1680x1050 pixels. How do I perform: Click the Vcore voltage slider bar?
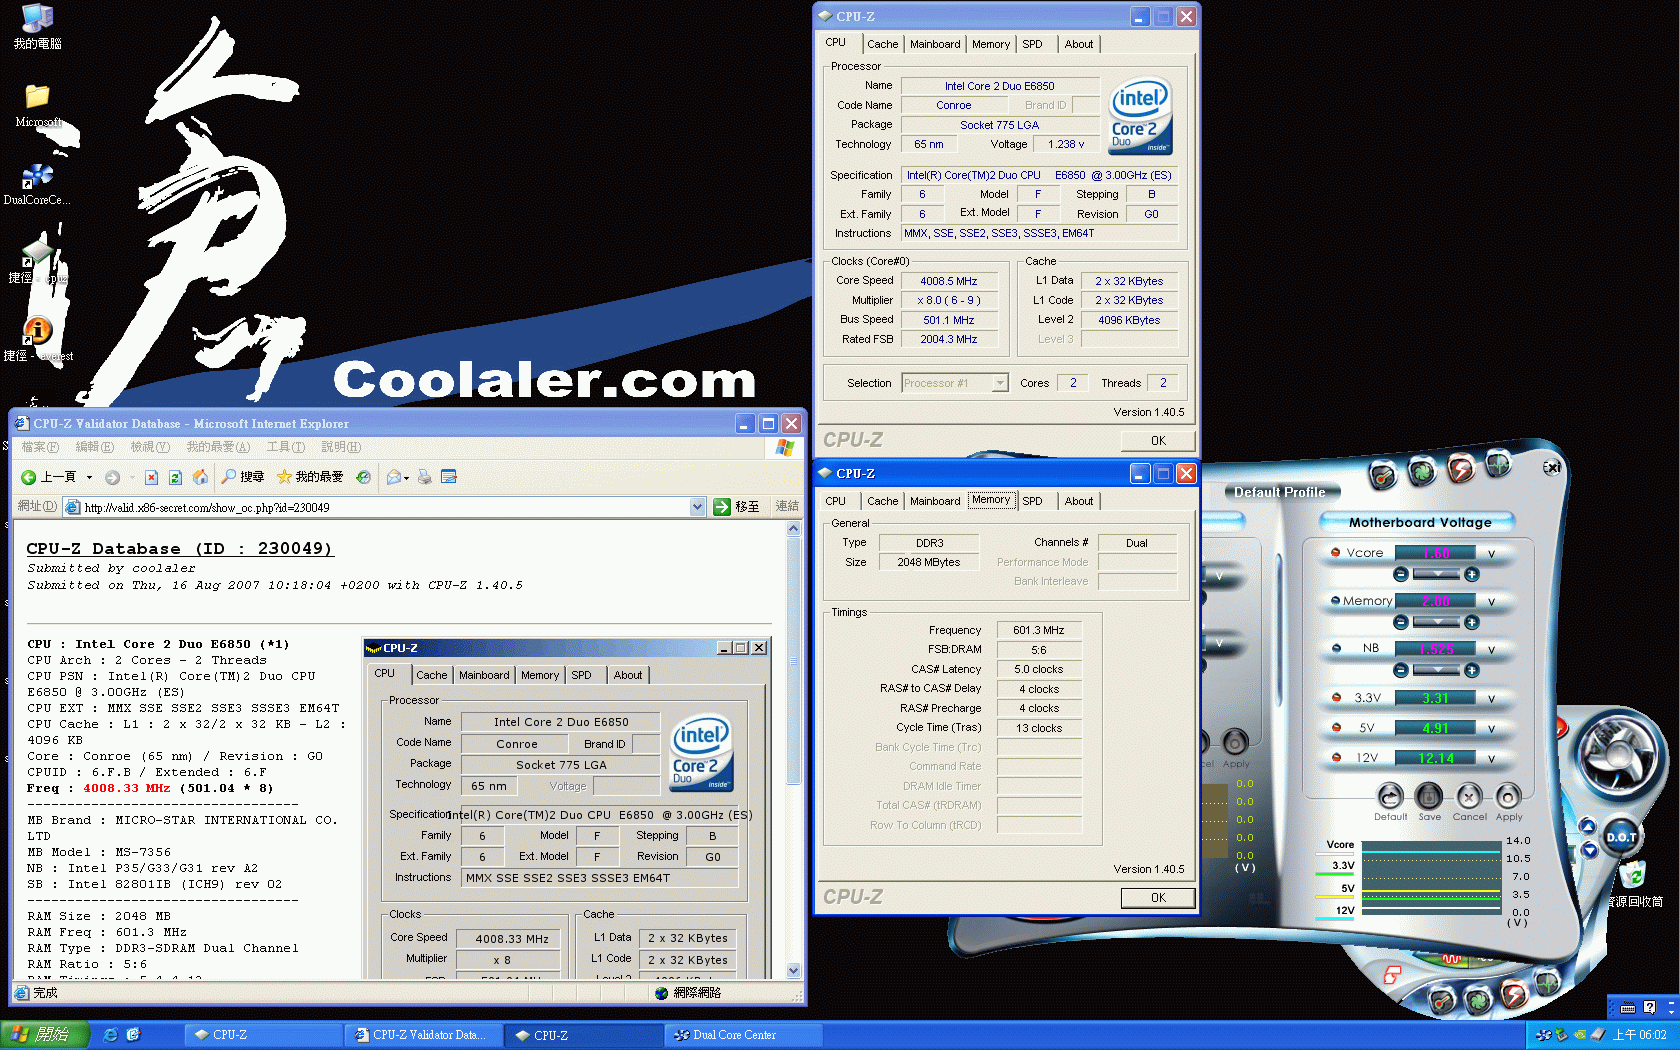[1435, 574]
